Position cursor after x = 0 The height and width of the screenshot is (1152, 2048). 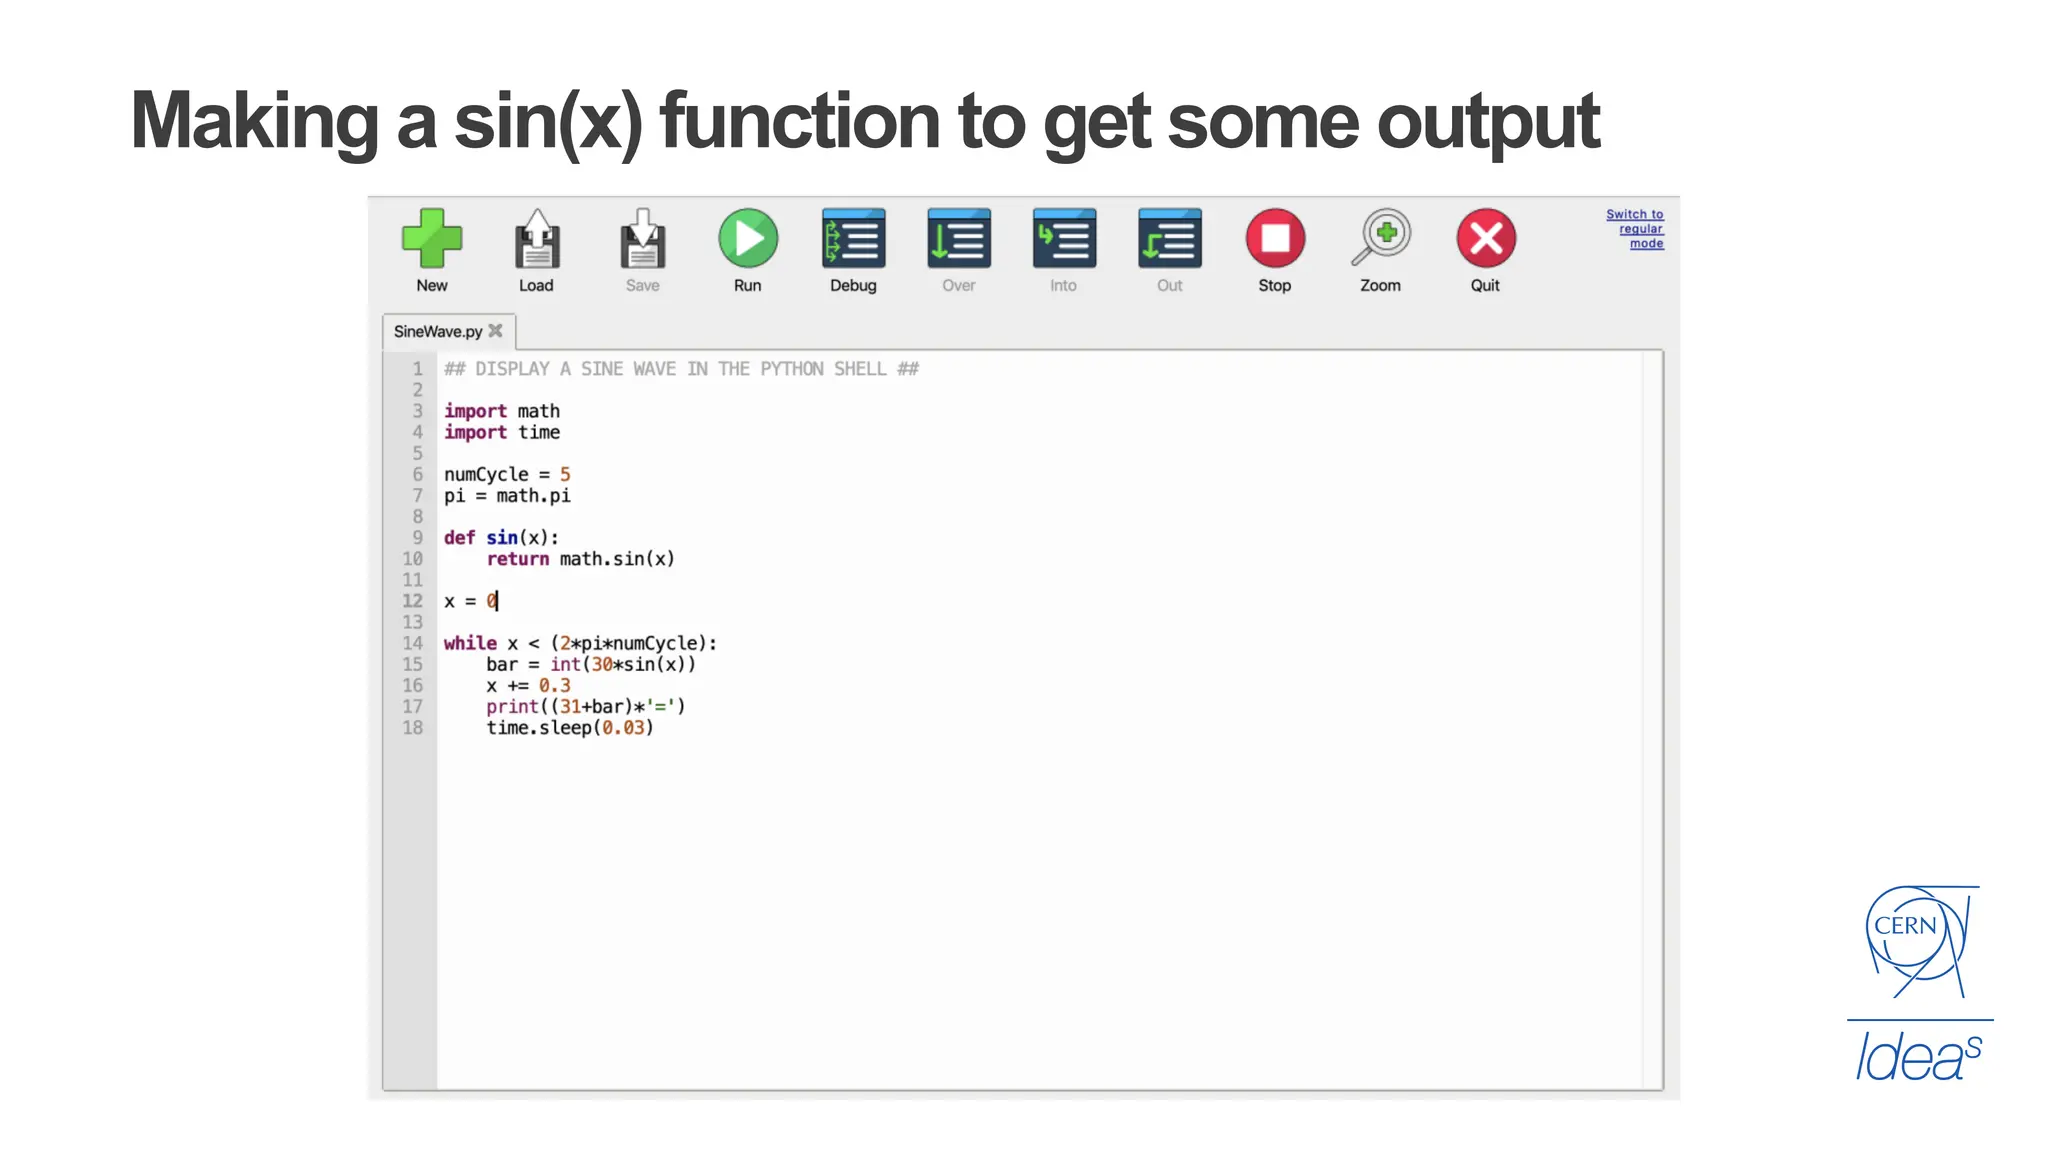[497, 601]
